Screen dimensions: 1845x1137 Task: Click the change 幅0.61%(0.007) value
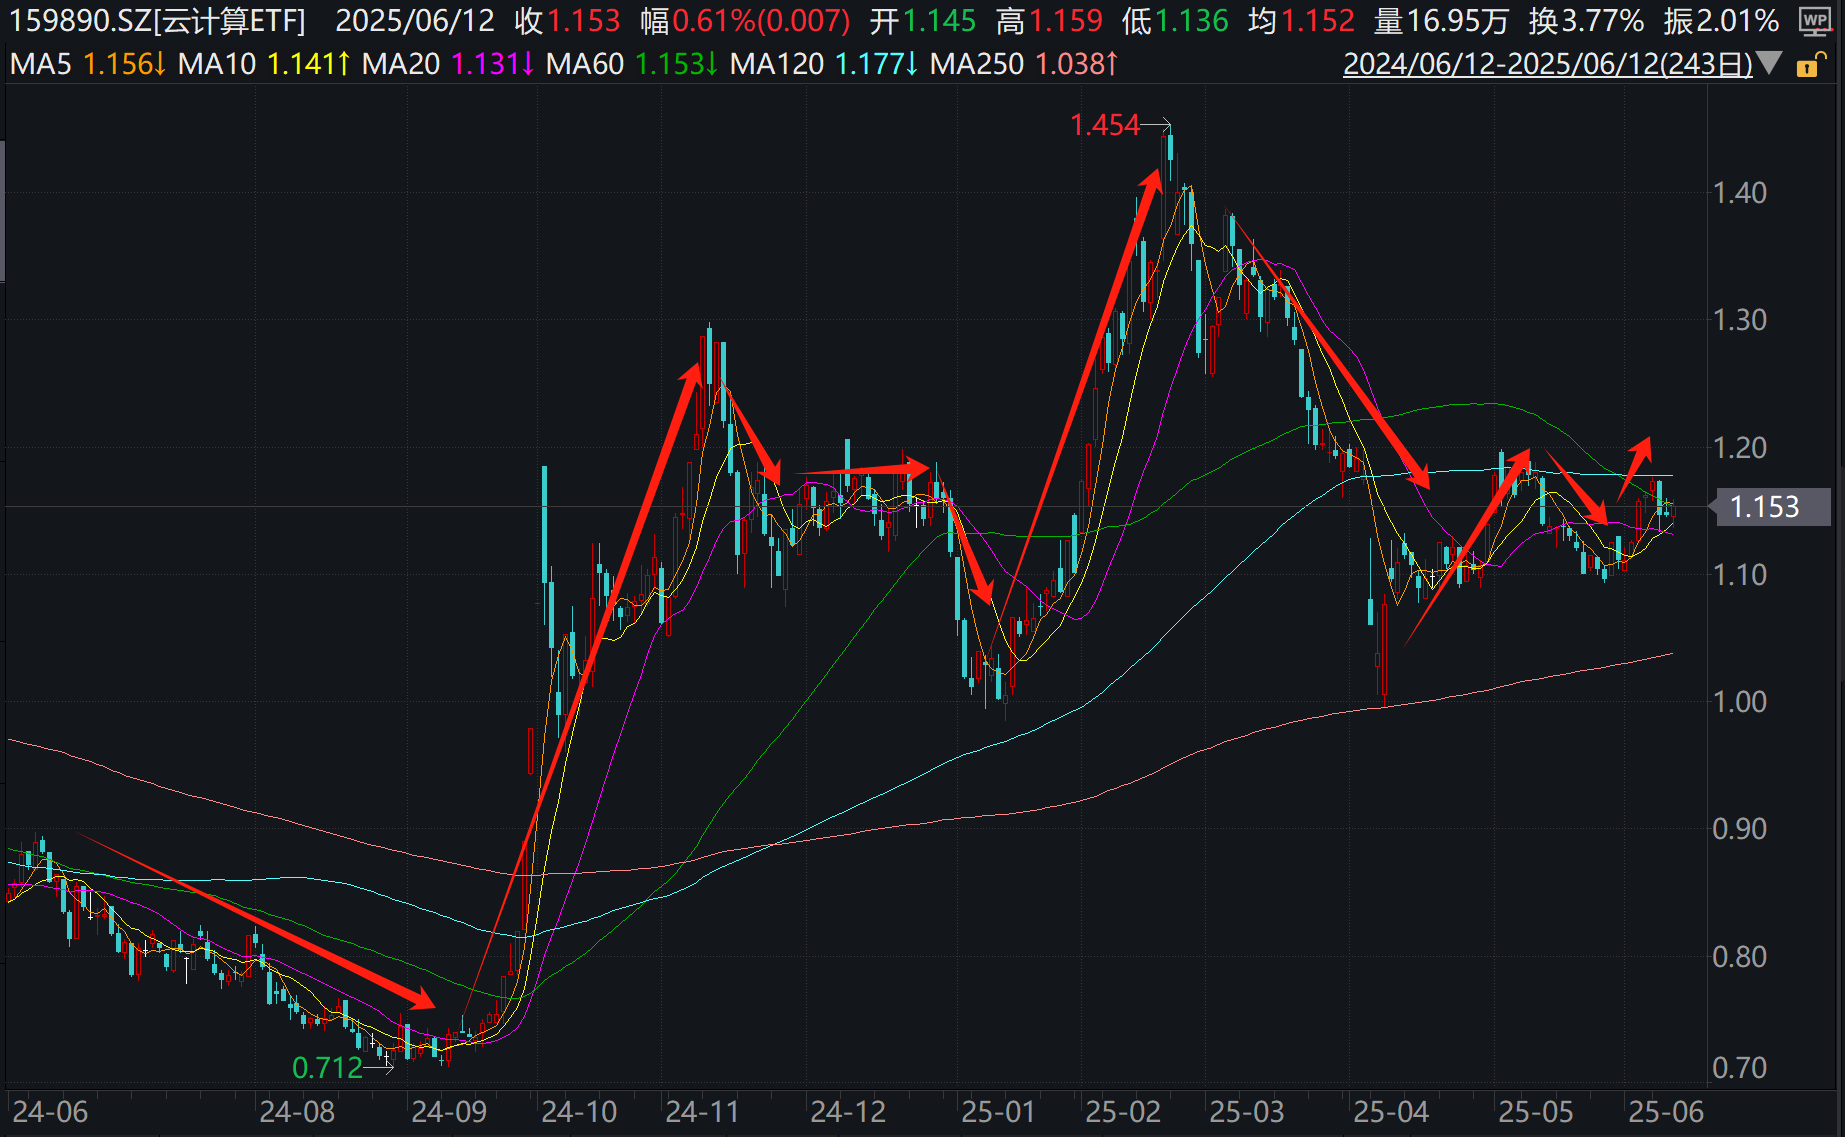[746, 20]
